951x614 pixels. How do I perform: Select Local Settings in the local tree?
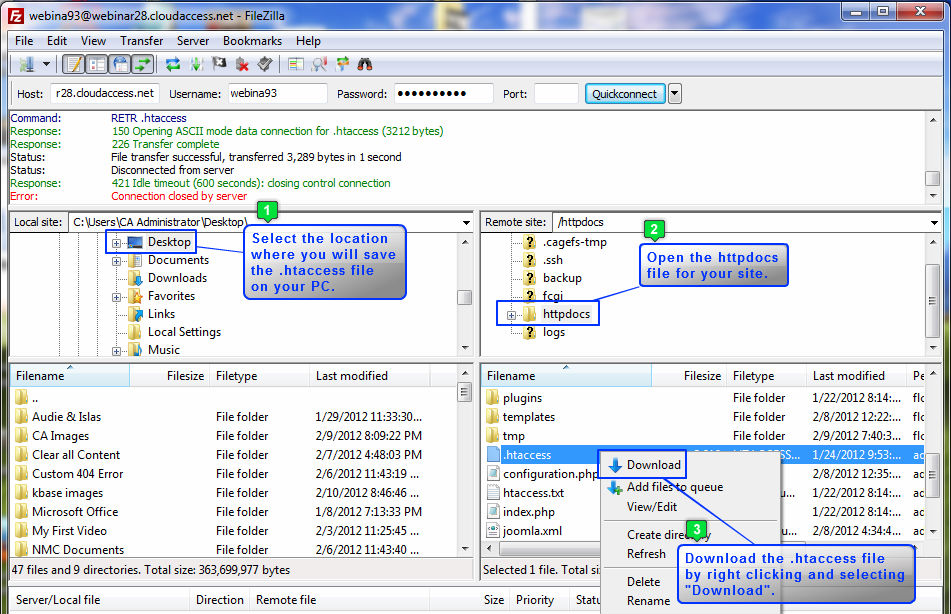(x=184, y=332)
